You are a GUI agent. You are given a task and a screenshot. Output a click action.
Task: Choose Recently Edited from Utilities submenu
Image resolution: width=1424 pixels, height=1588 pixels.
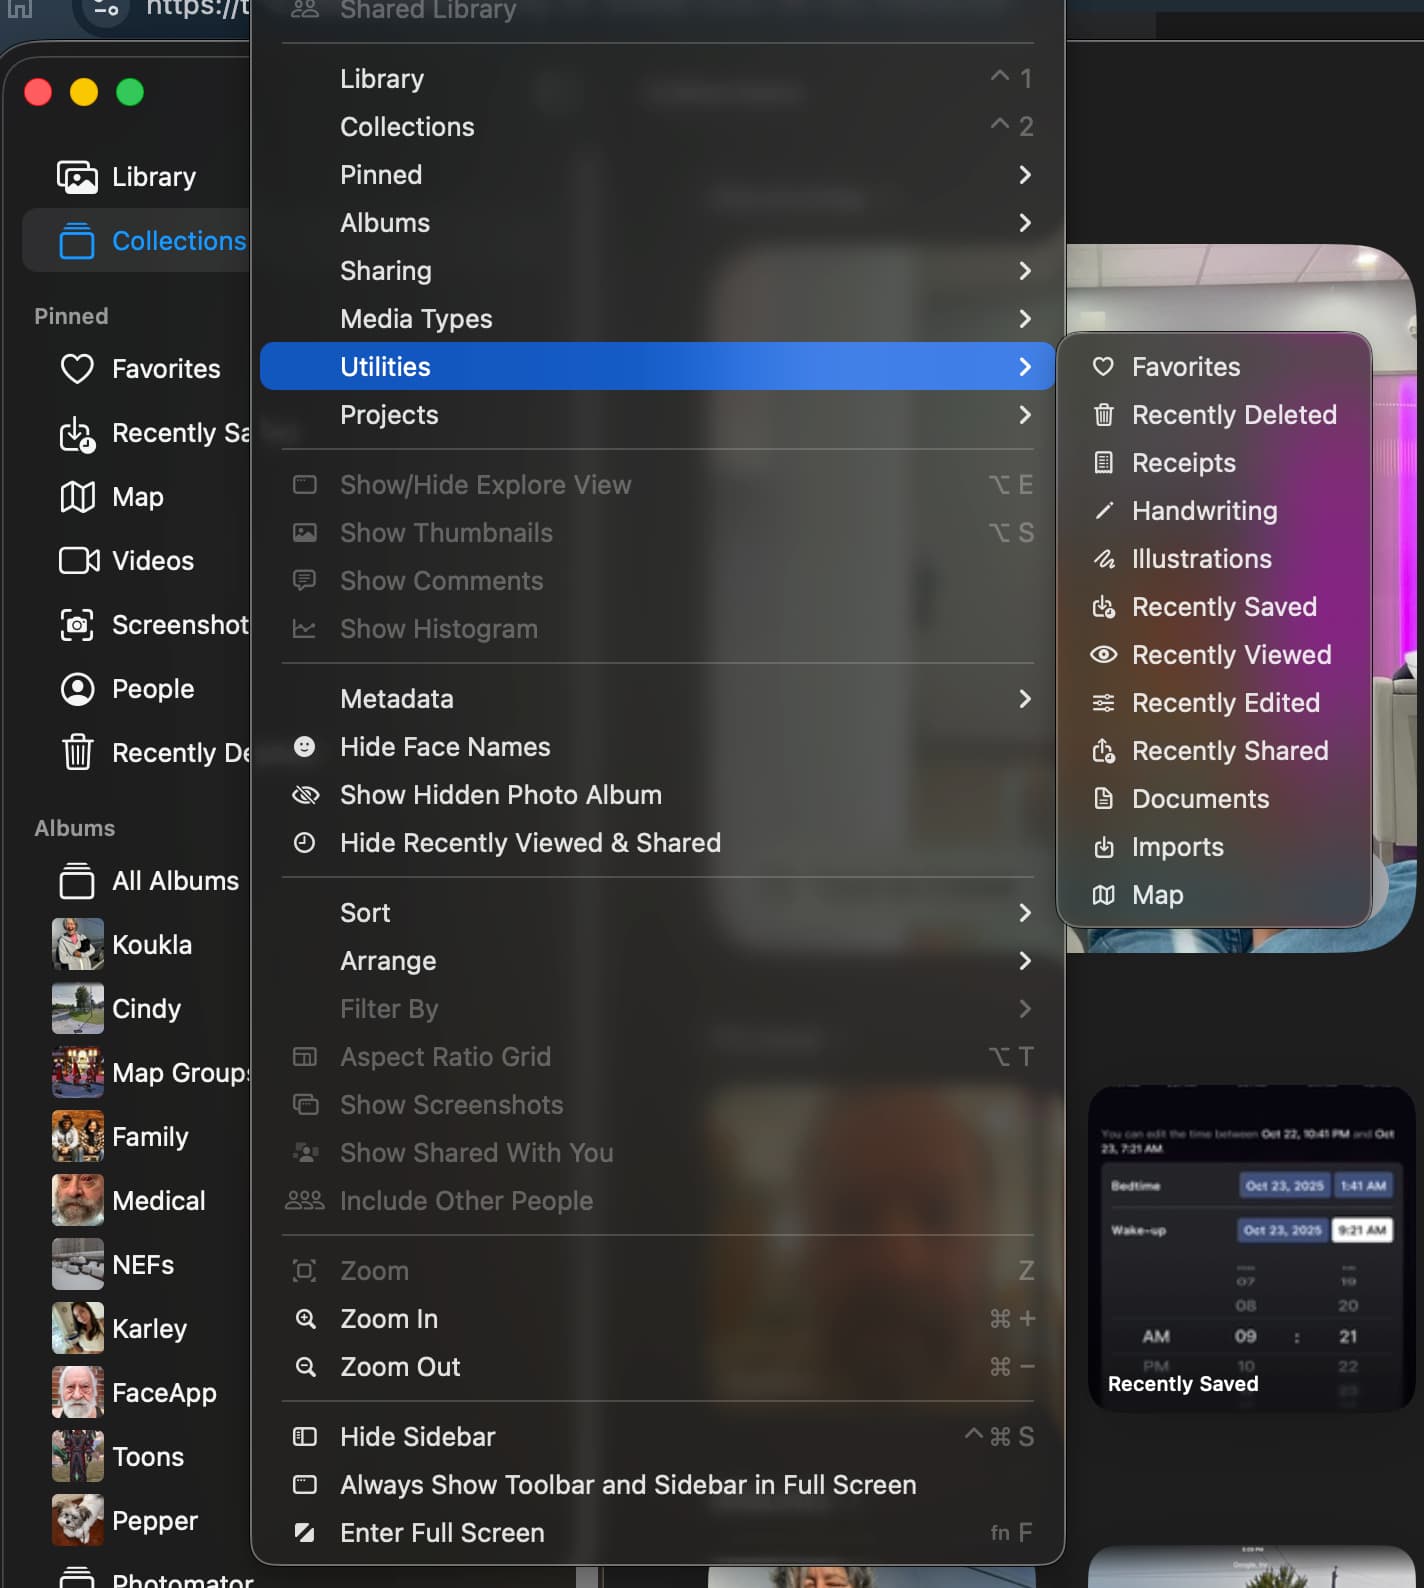coord(1225,703)
